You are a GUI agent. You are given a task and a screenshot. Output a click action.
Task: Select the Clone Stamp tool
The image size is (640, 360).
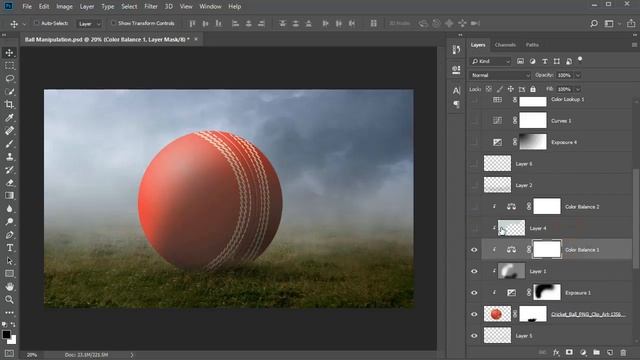point(9,157)
